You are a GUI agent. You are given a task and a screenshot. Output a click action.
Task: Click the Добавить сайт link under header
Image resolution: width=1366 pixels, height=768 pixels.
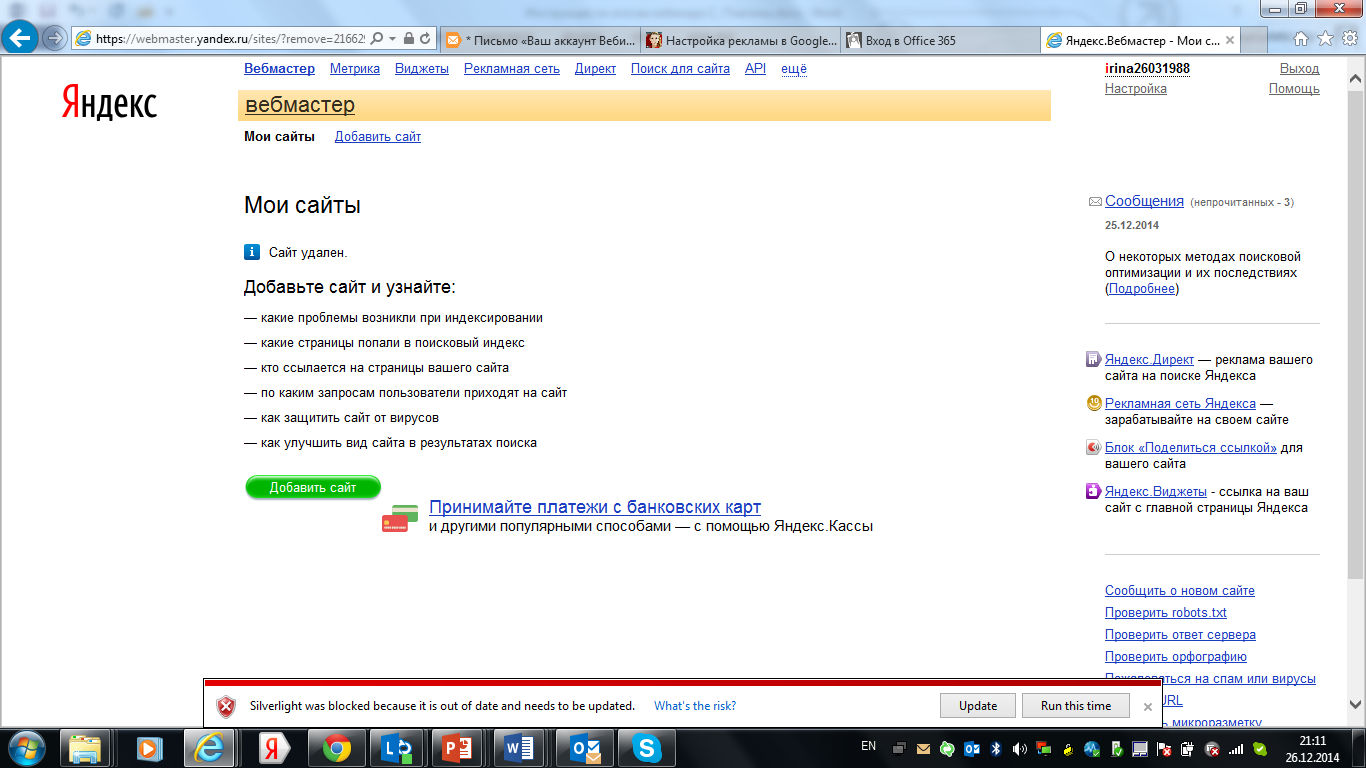378,137
